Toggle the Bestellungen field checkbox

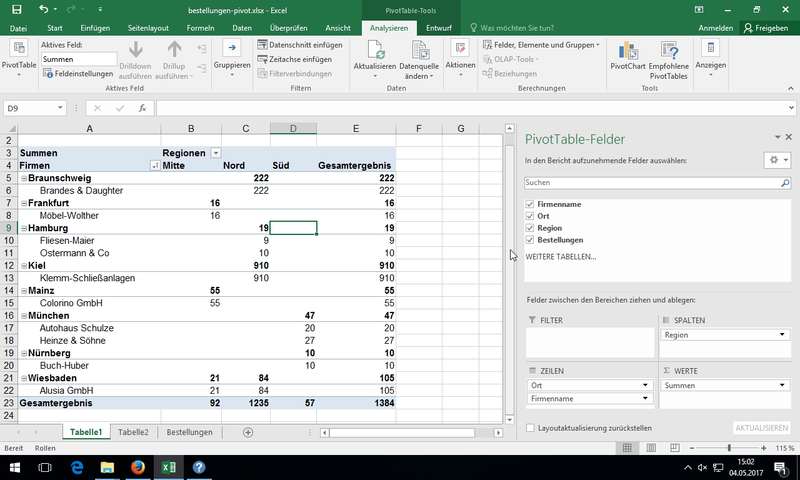[530, 240]
